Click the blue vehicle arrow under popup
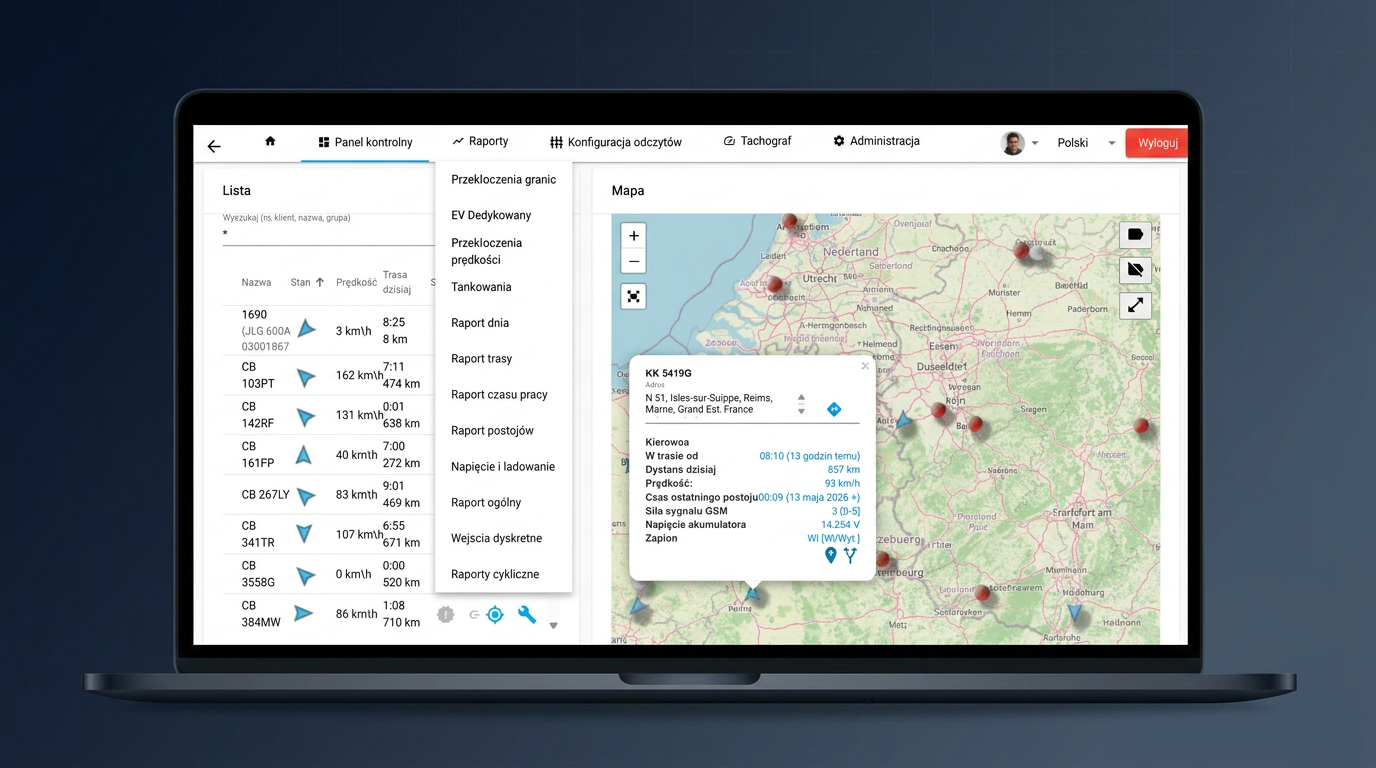The width and height of the screenshot is (1376, 768). [x=753, y=594]
